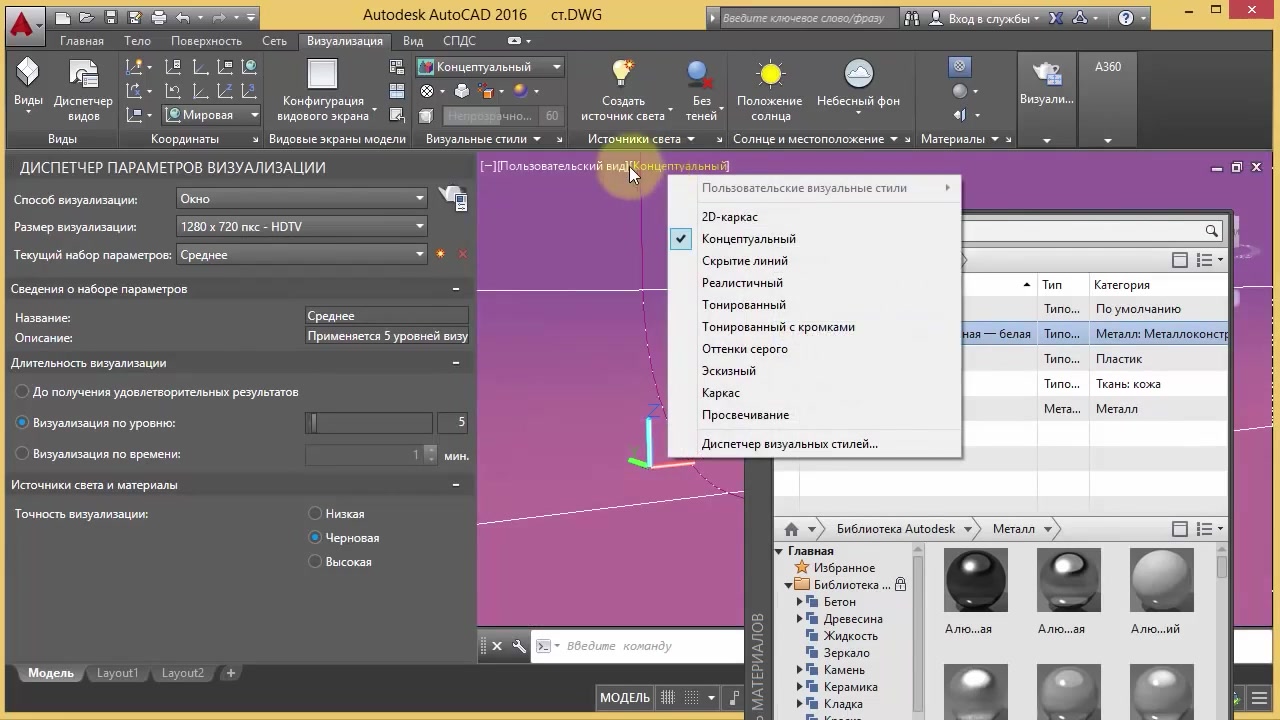Open a drawing file with the folder icon
This screenshot has width=1280, height=720.
click(x=87, y=17)
